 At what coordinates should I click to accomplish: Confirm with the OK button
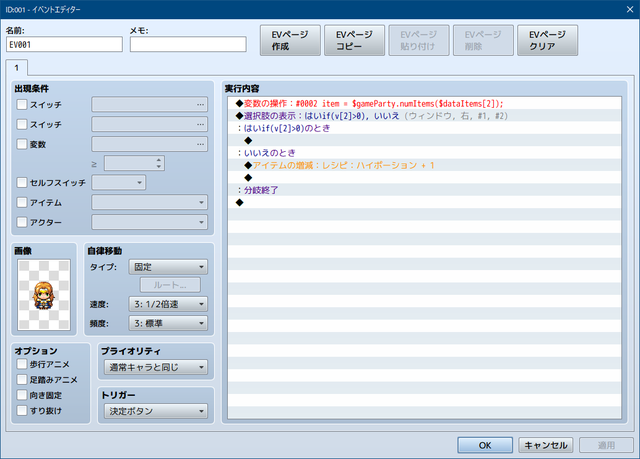pyautogui.click(x=485, y=445)
